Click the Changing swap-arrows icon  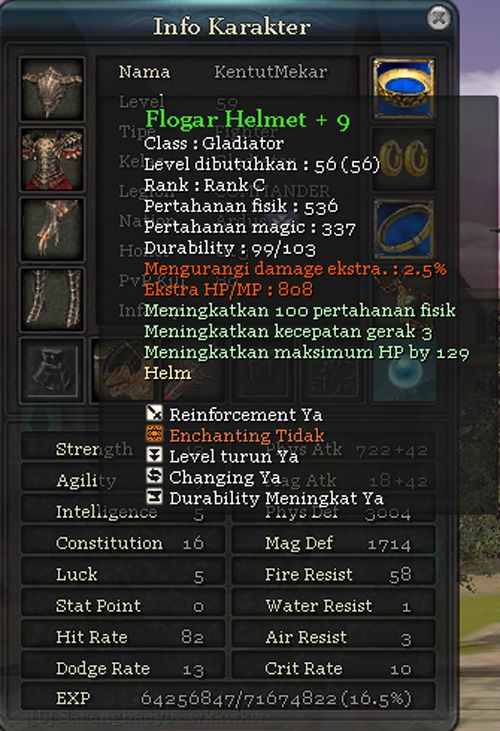coord(154,476)
